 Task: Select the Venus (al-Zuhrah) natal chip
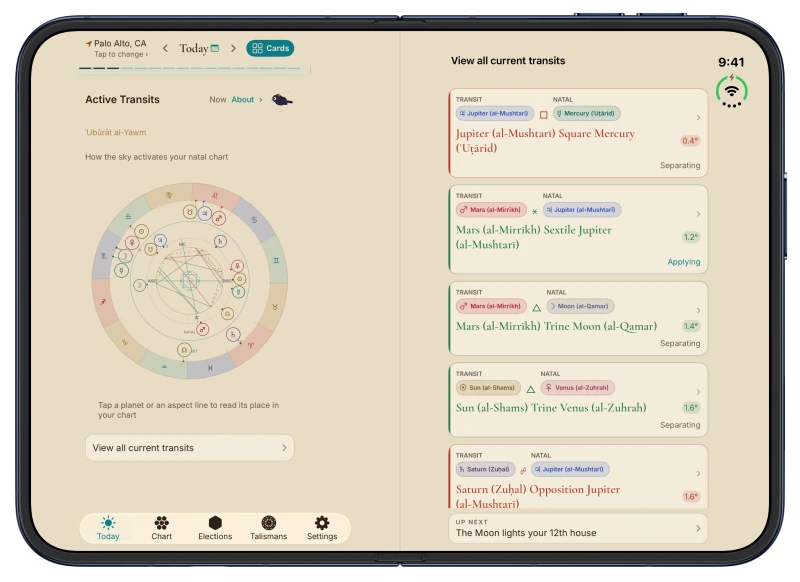578,388
